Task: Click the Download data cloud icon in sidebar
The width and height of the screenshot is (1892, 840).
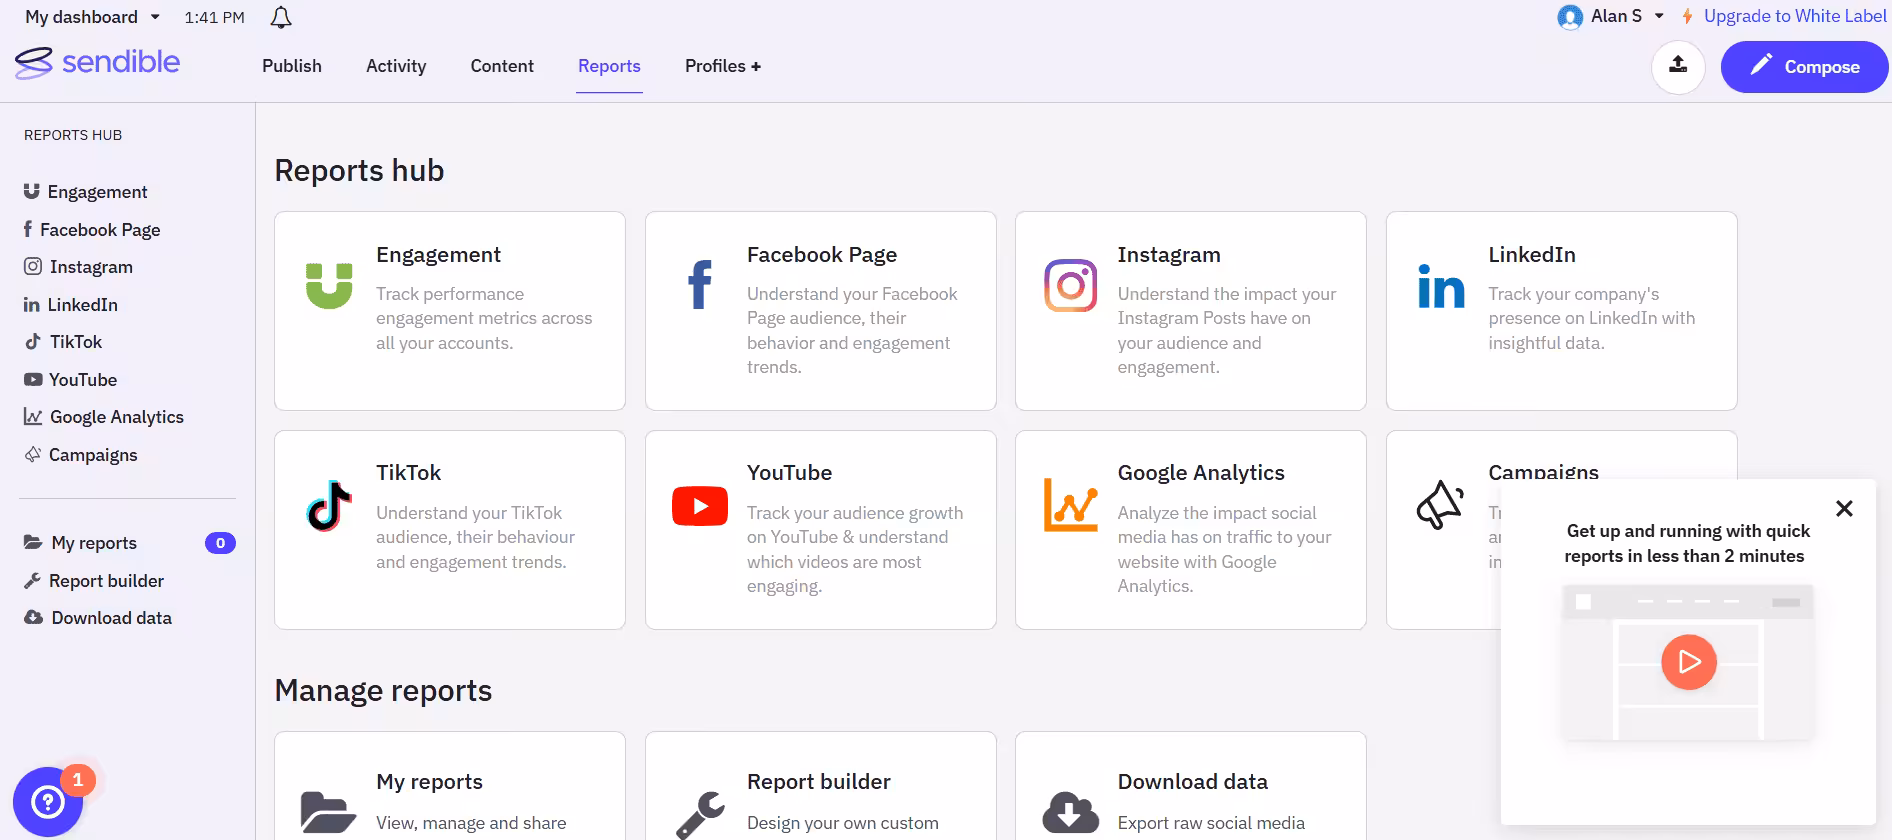Action: 34,617
